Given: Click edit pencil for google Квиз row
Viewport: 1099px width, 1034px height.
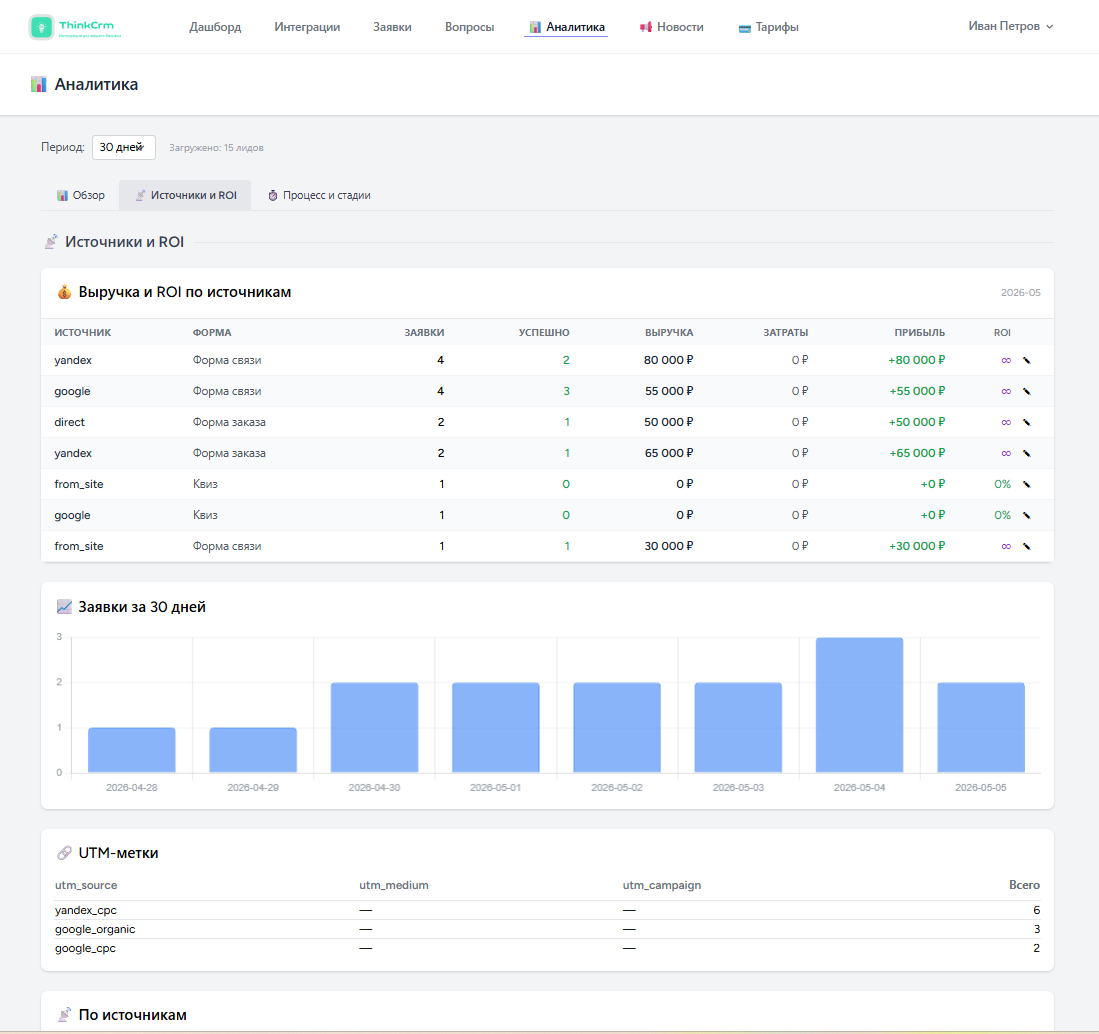Looking at the screenshot, I should (1026, 515).
